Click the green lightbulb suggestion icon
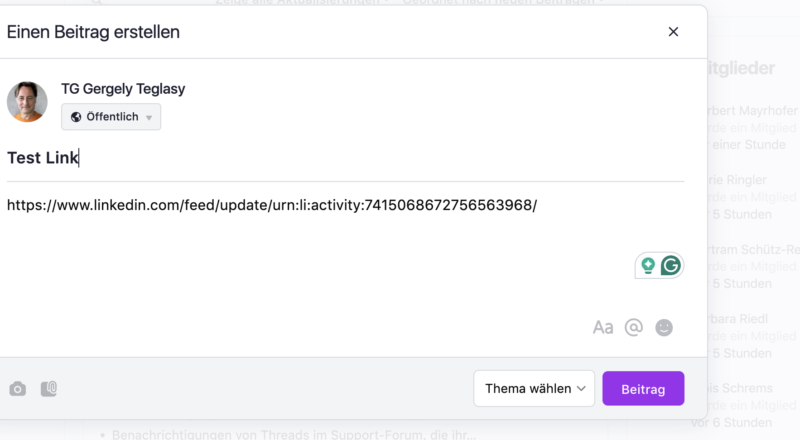 coord(648,265)
